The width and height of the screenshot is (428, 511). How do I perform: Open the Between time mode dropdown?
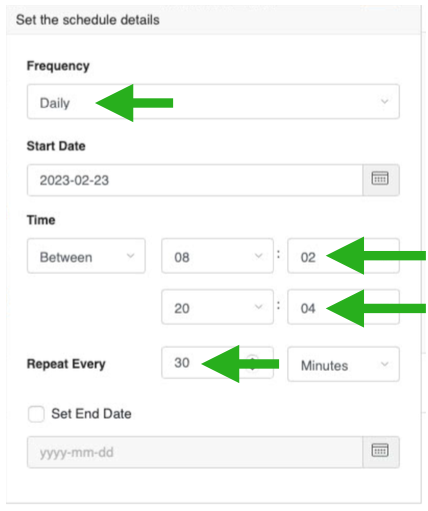[86, 256]
